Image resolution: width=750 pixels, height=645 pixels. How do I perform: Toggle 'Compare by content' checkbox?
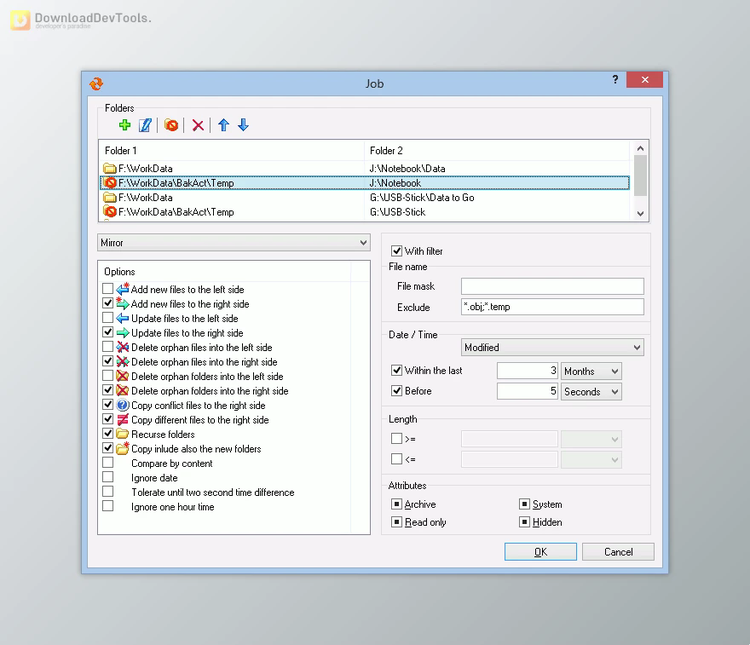coord(108,463)
